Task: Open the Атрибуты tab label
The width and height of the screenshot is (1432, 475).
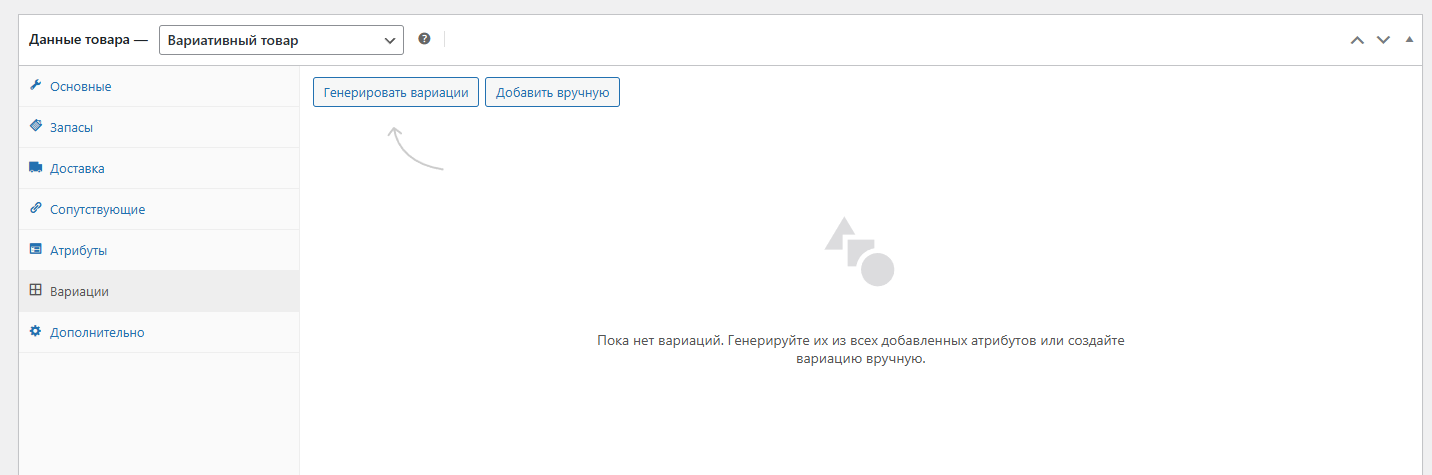Action: coord(78,251)
